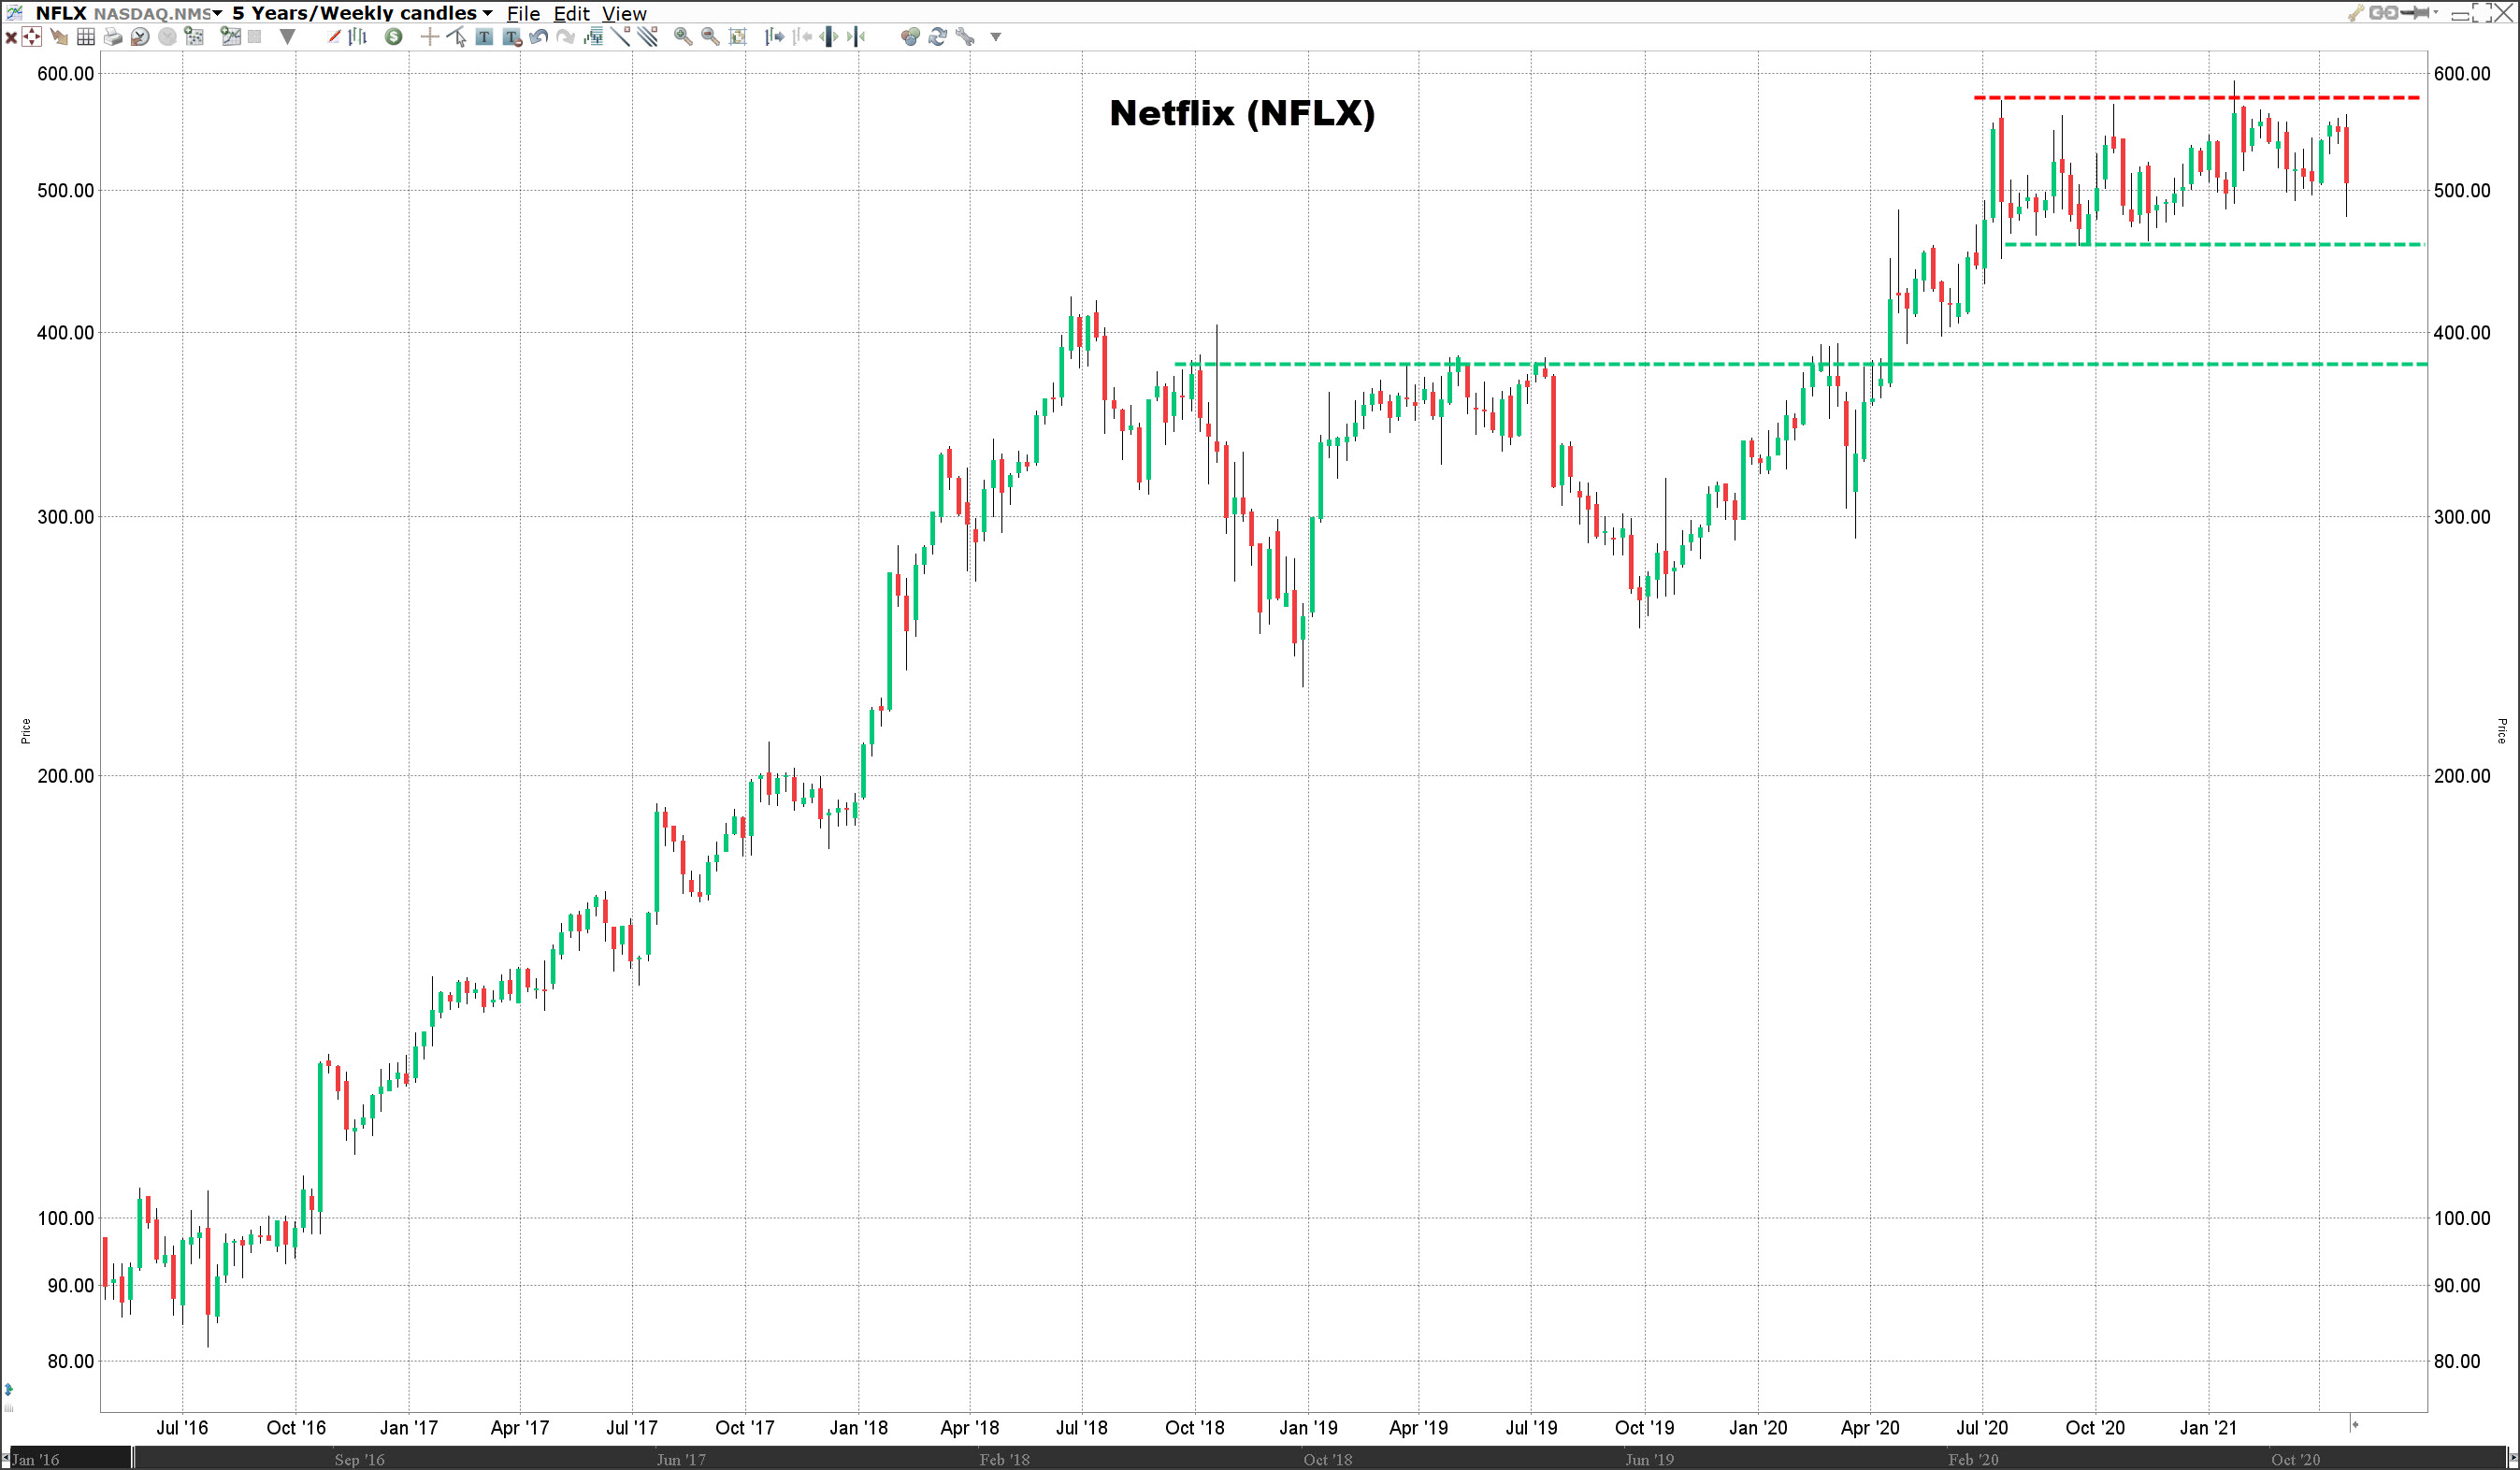Click the gold wrench icon at top-right

tap(2355, 13)
